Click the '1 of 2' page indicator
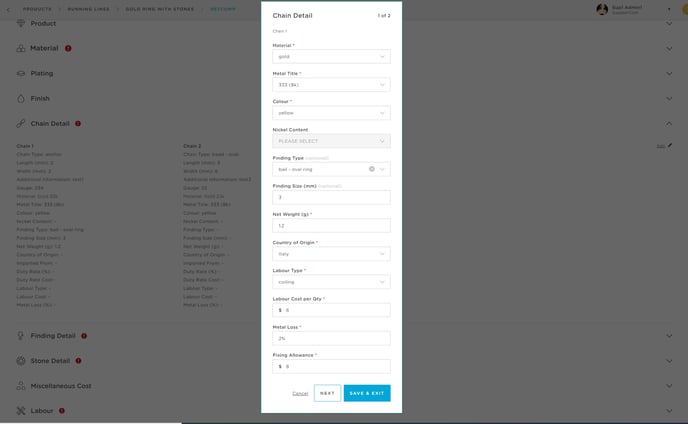Image resolution: width=688 pixels, height=424 pixels. tap(384, 15)
